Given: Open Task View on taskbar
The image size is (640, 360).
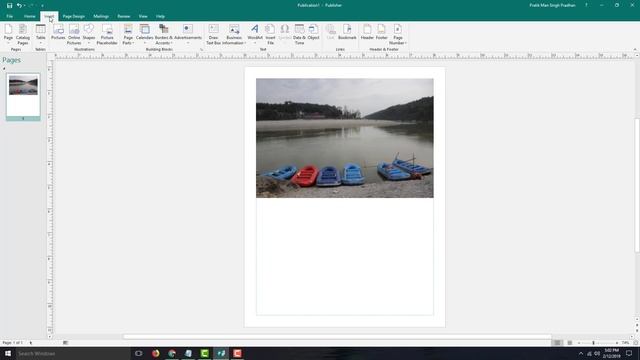Looking at the screenshot, I should pyautogui.click(x=139, y=353).
